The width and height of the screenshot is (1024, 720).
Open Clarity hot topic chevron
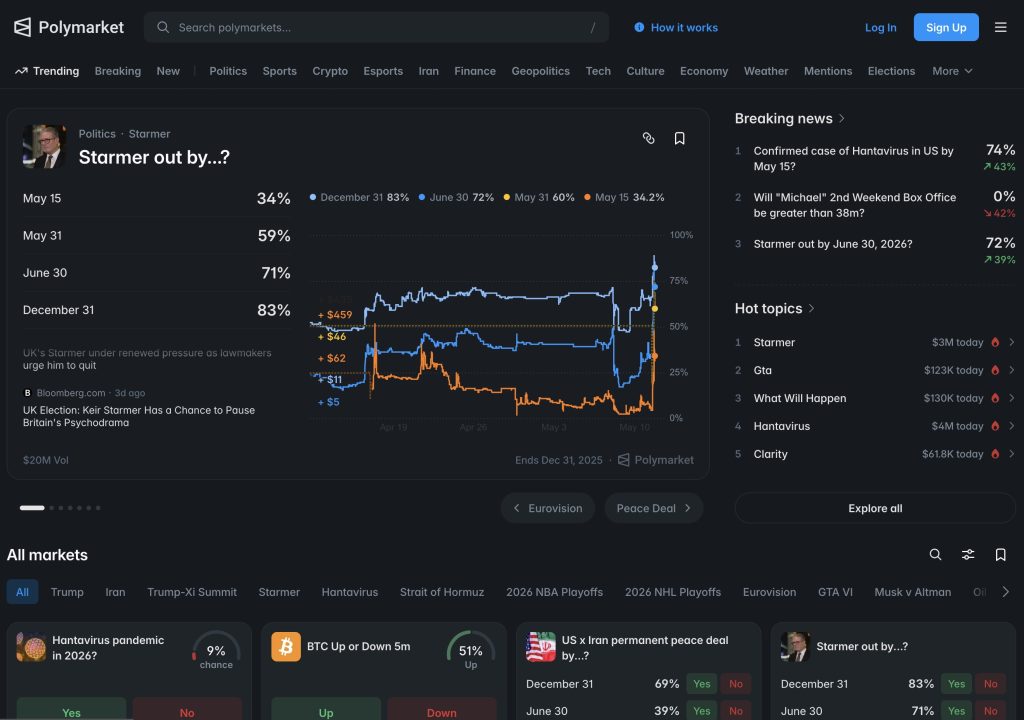click(1012, 454)
